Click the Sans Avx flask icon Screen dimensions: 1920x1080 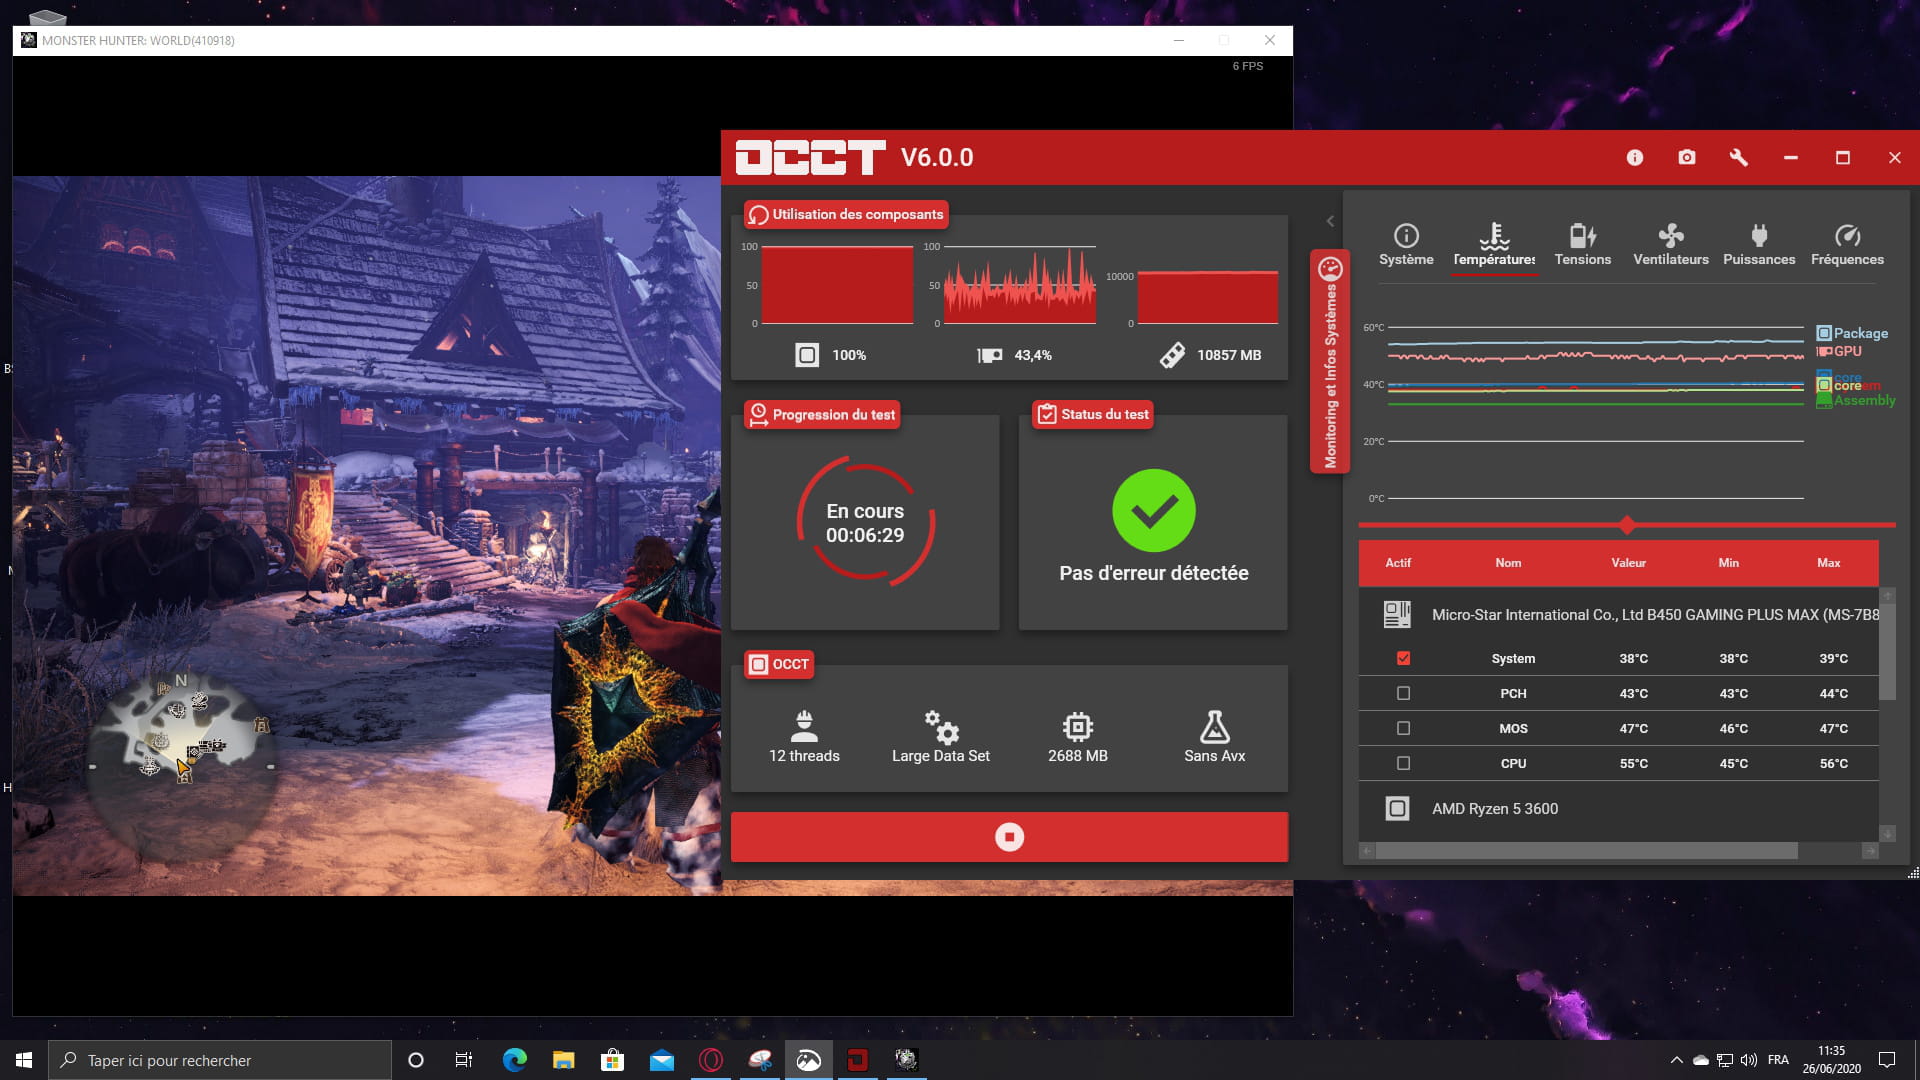1214,726
